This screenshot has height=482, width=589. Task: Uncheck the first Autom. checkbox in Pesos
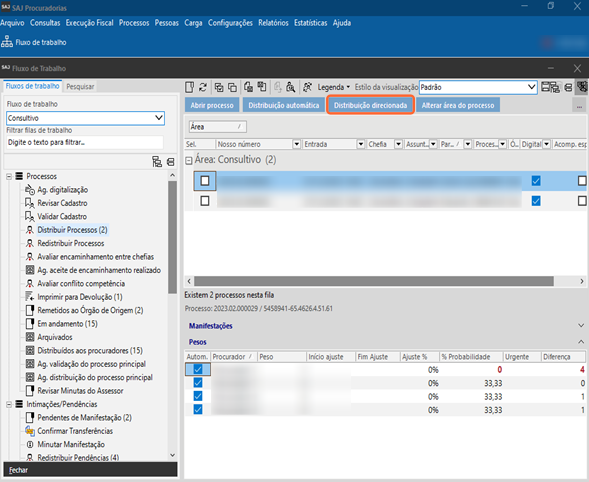[x=198, y=369]
